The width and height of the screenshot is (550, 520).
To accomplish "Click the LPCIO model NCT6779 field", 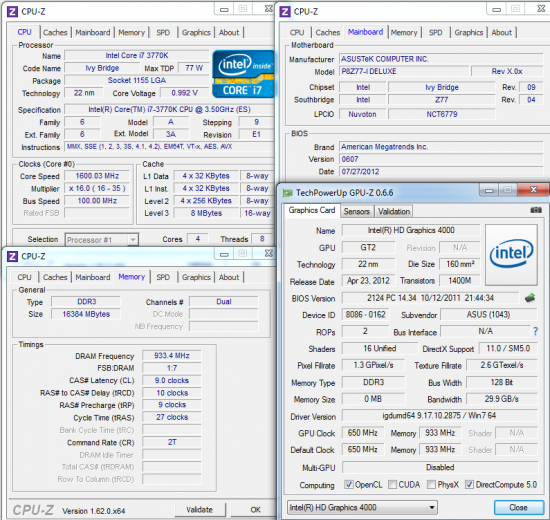I will (442, 114).
